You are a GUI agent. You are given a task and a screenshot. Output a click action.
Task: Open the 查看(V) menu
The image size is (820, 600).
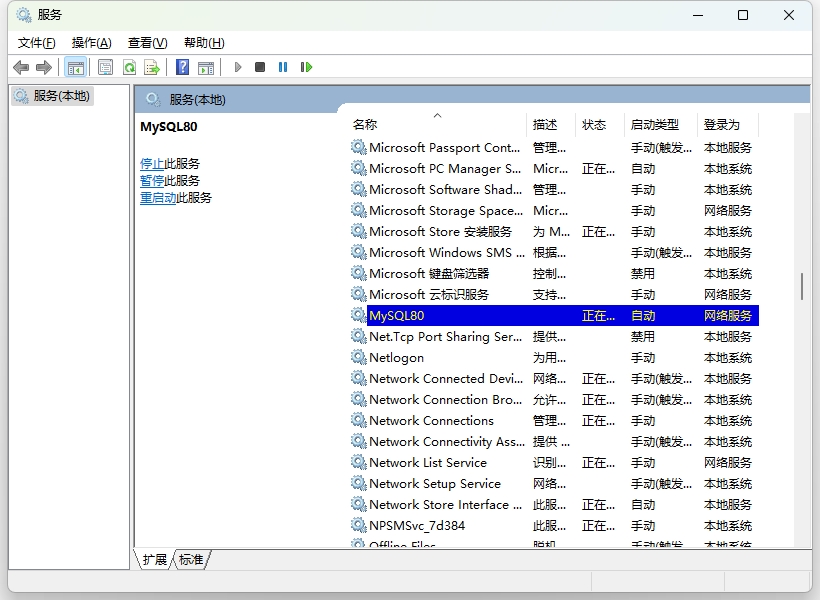click(147, 42)
